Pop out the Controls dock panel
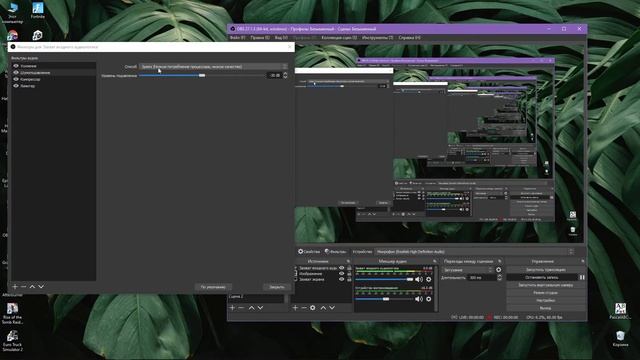Image resolution: width=640 pixels, height=360 pixels. point(582,261)
